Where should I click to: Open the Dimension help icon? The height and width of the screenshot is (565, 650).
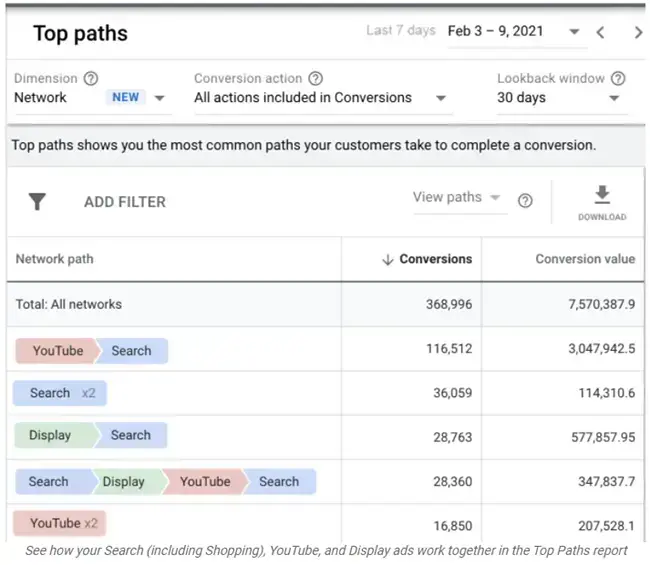point(91,78)
